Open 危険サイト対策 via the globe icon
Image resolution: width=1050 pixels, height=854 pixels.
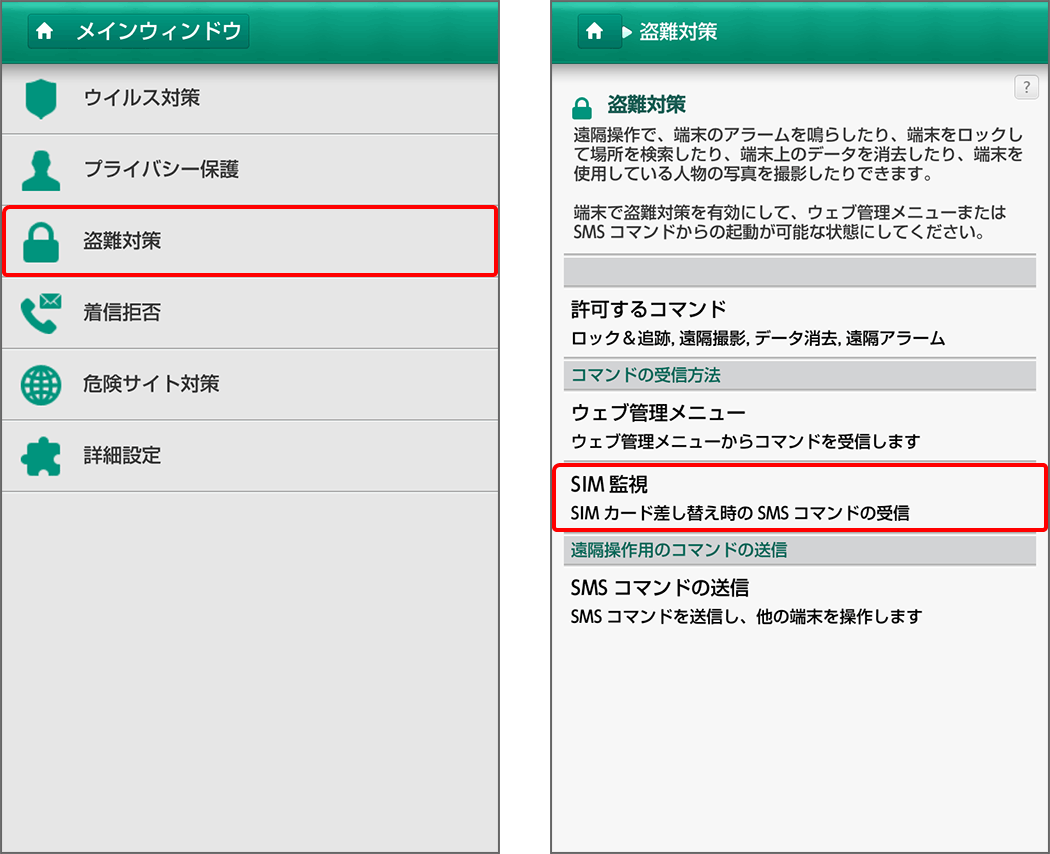coord(40,384)
